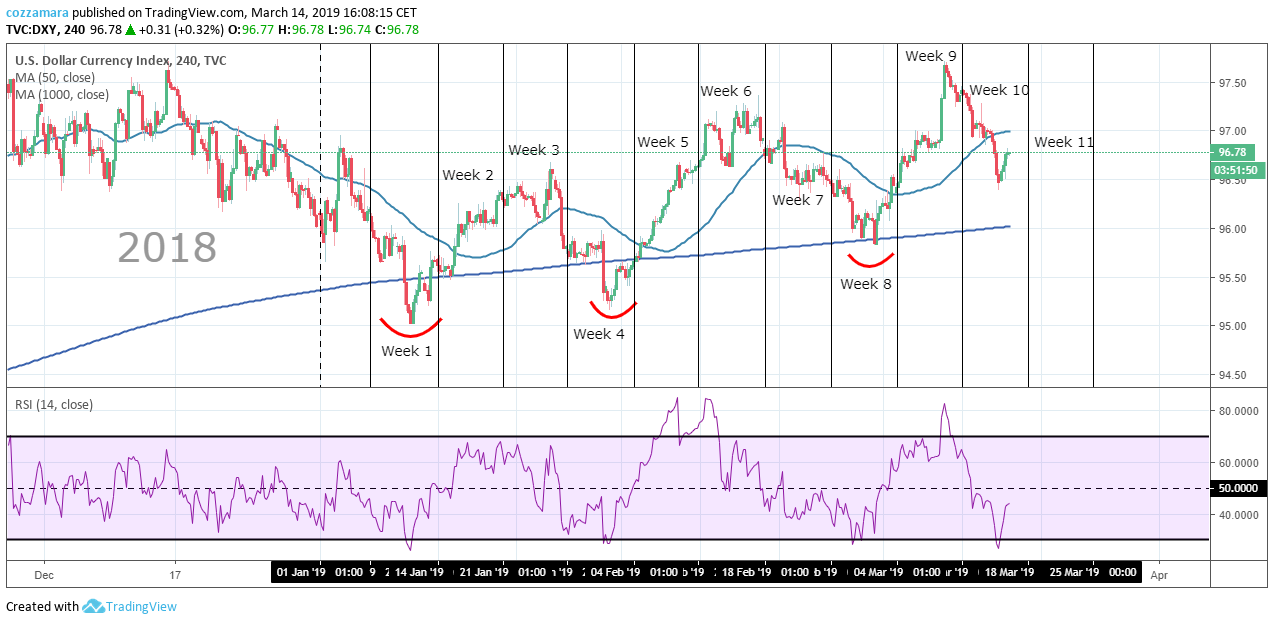This screenshot has height=624, width=1274.
Task: Click the 18 Mar '19 date marker
Action: [1011, 572]
